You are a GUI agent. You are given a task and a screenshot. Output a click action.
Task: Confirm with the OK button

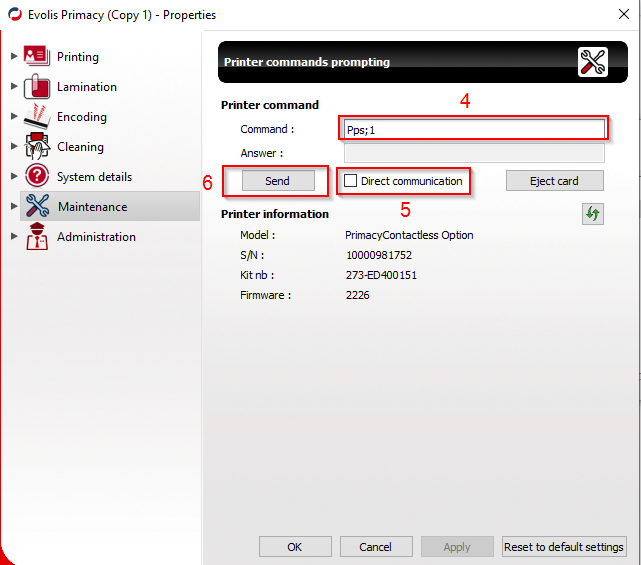coord(295,547)
